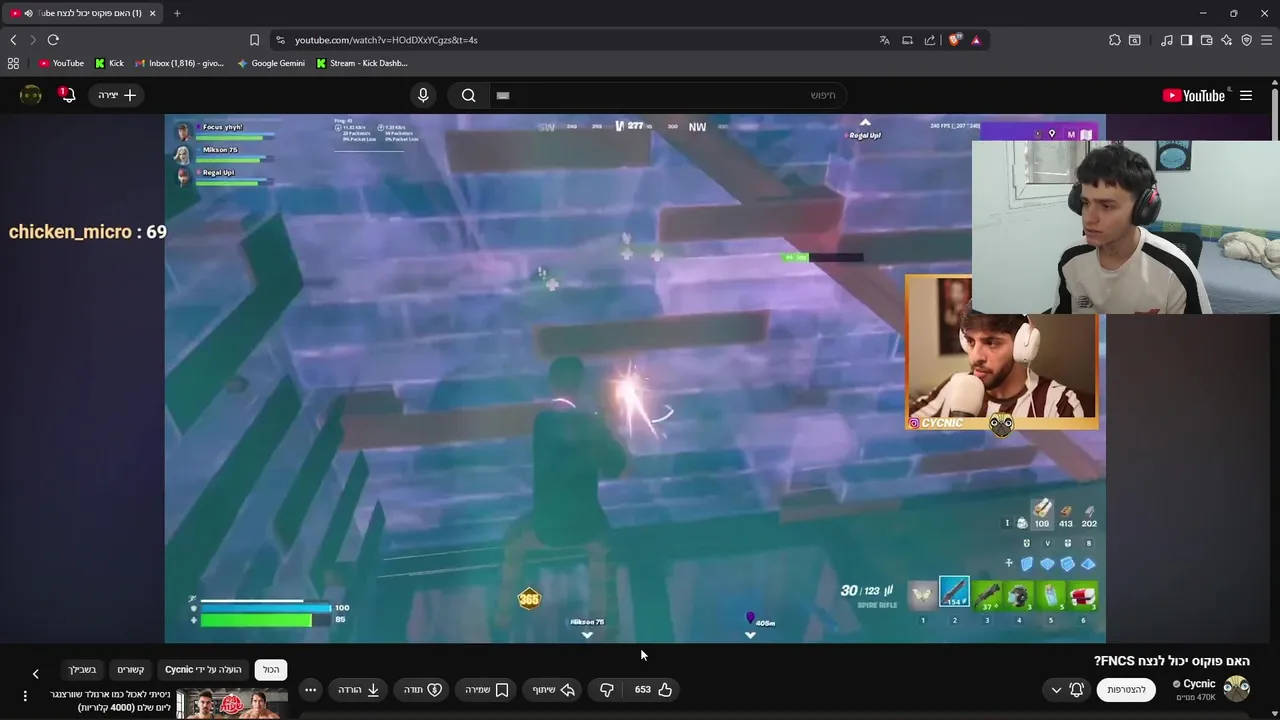Image resolution: width=1280 pixels, height=720 pixels.
Task: Click the video player area
Action: tap(635, 378)
